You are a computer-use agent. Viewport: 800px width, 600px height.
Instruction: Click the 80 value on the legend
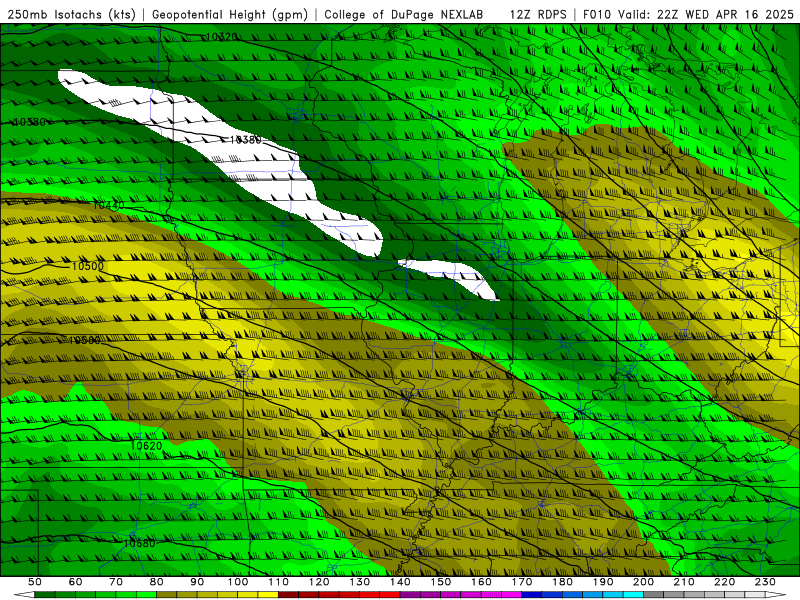click(x=157, y=582)
